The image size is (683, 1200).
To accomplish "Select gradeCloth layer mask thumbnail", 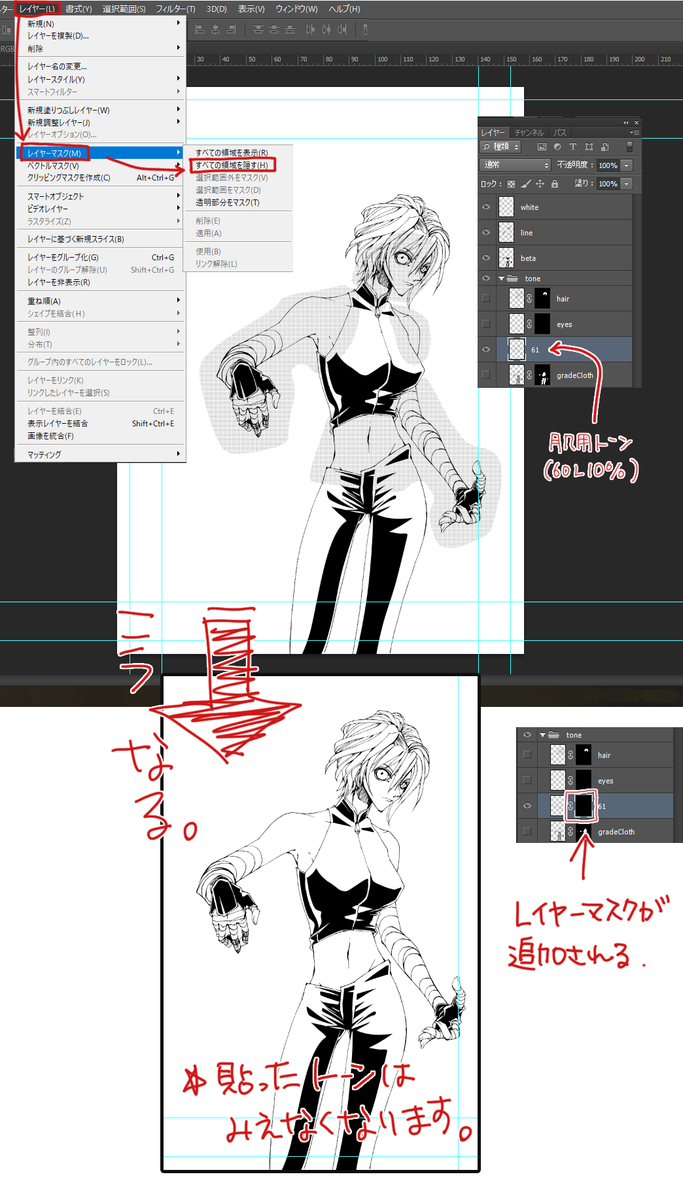I will (x=542, y=374).
